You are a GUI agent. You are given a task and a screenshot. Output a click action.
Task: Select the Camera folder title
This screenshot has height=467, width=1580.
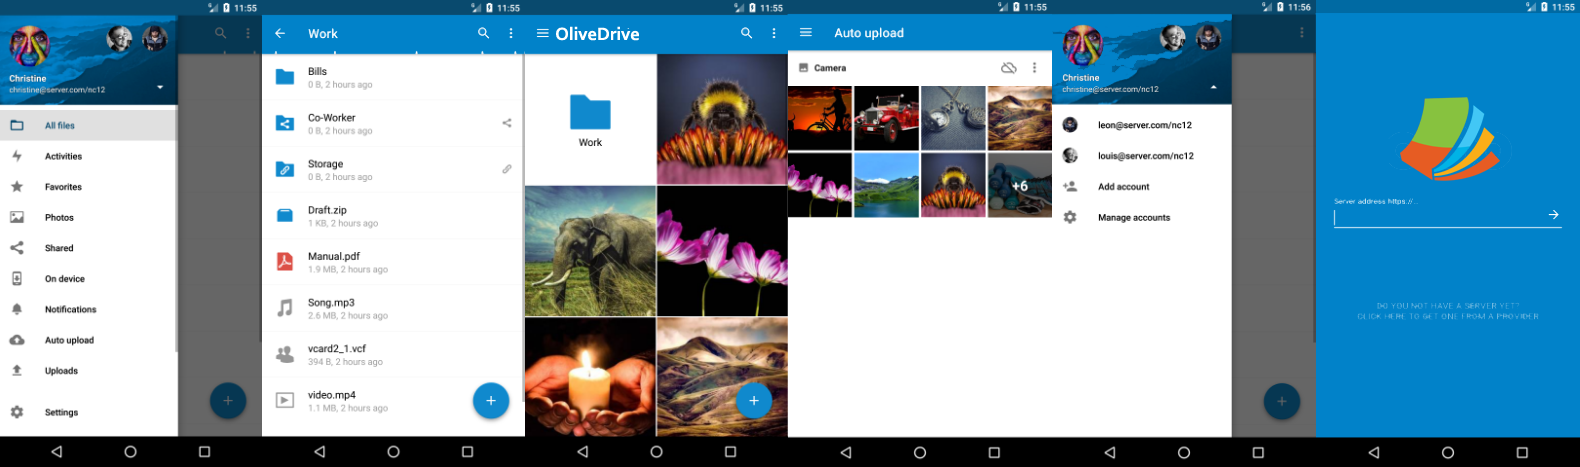coord(830,68)
